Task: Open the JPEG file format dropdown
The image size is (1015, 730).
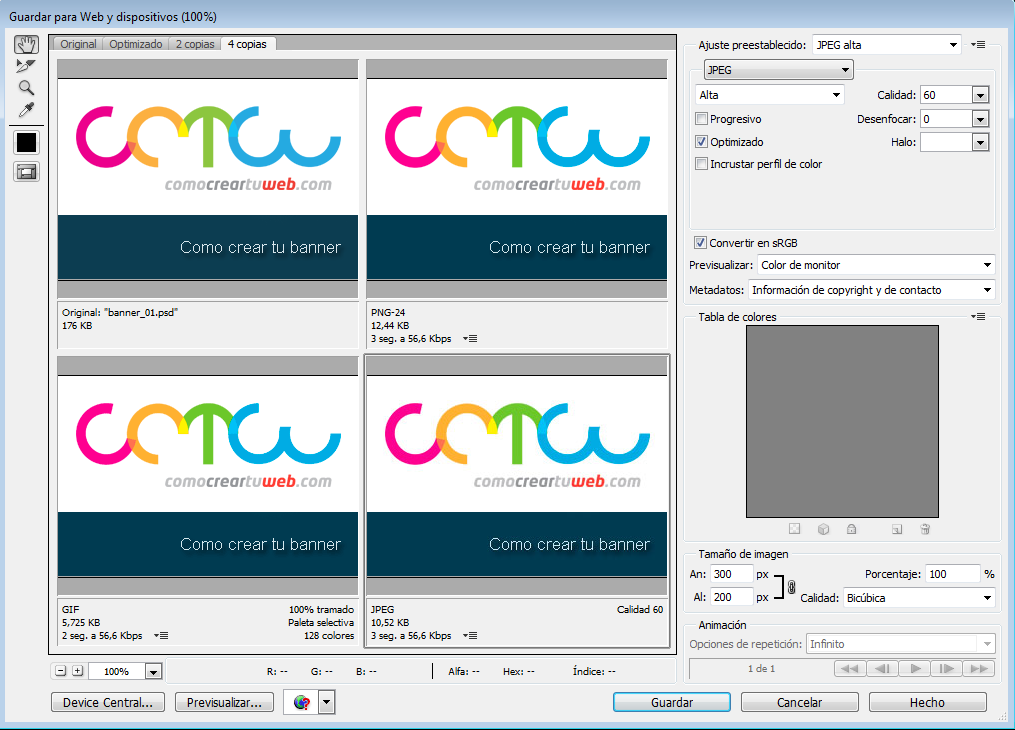Action: tap(778, 70)
